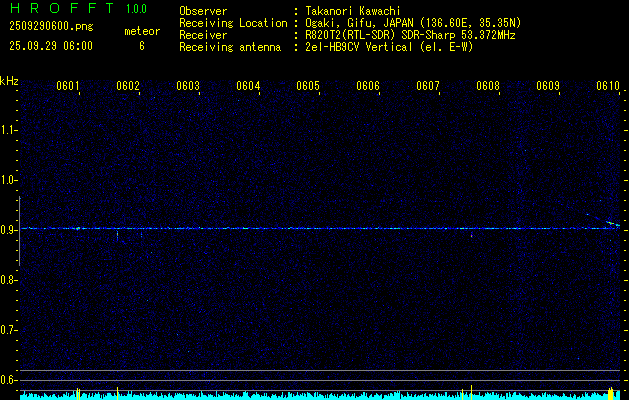The width and height of the screenshot is (629, 400).
Task: Select the version number 1.0.0
Action: point(136,9)
